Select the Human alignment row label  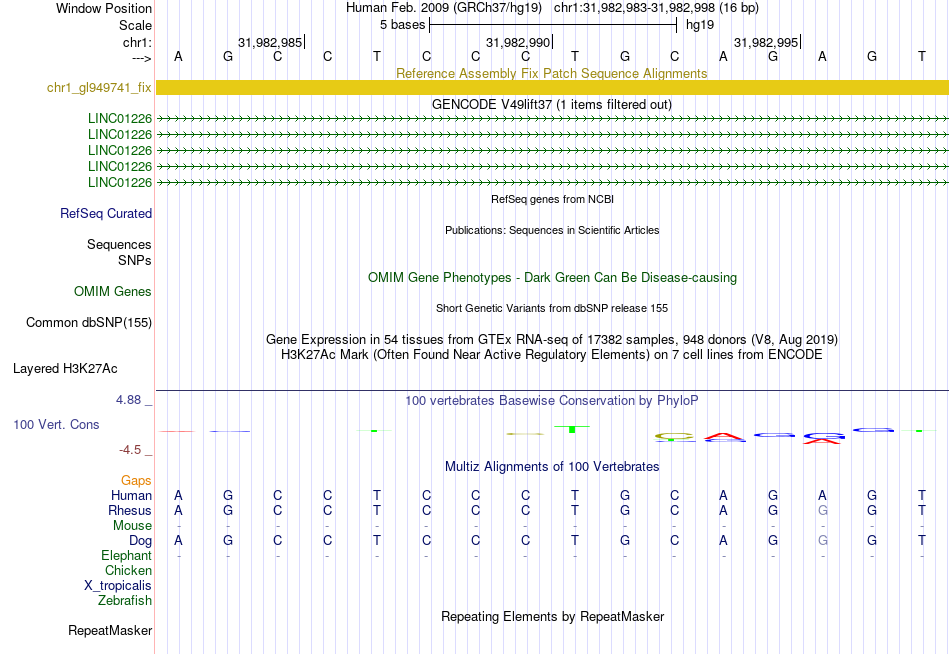point(131,495)
